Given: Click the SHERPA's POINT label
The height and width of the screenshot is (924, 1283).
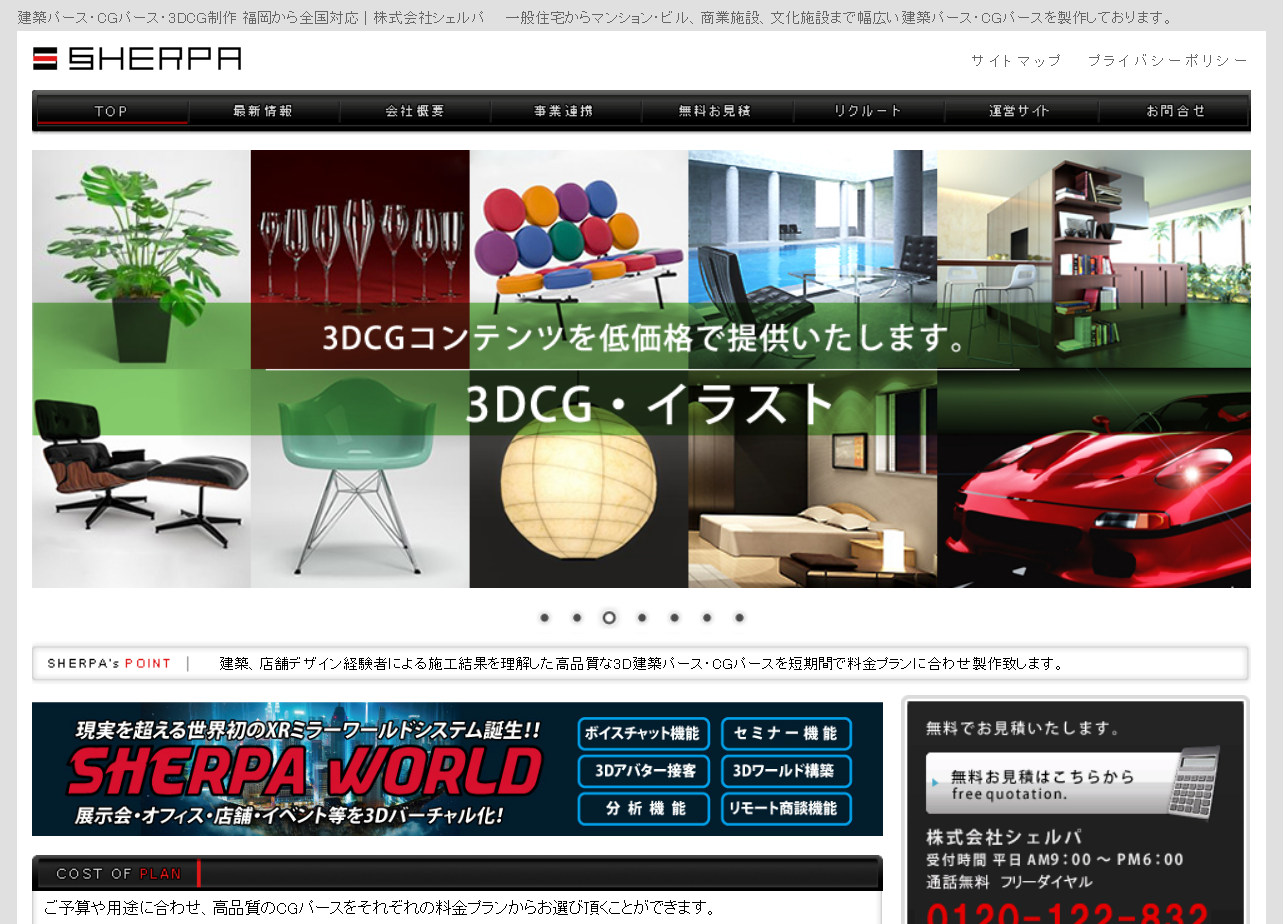Looking at the screenshot, I should [x=109, y=663].
